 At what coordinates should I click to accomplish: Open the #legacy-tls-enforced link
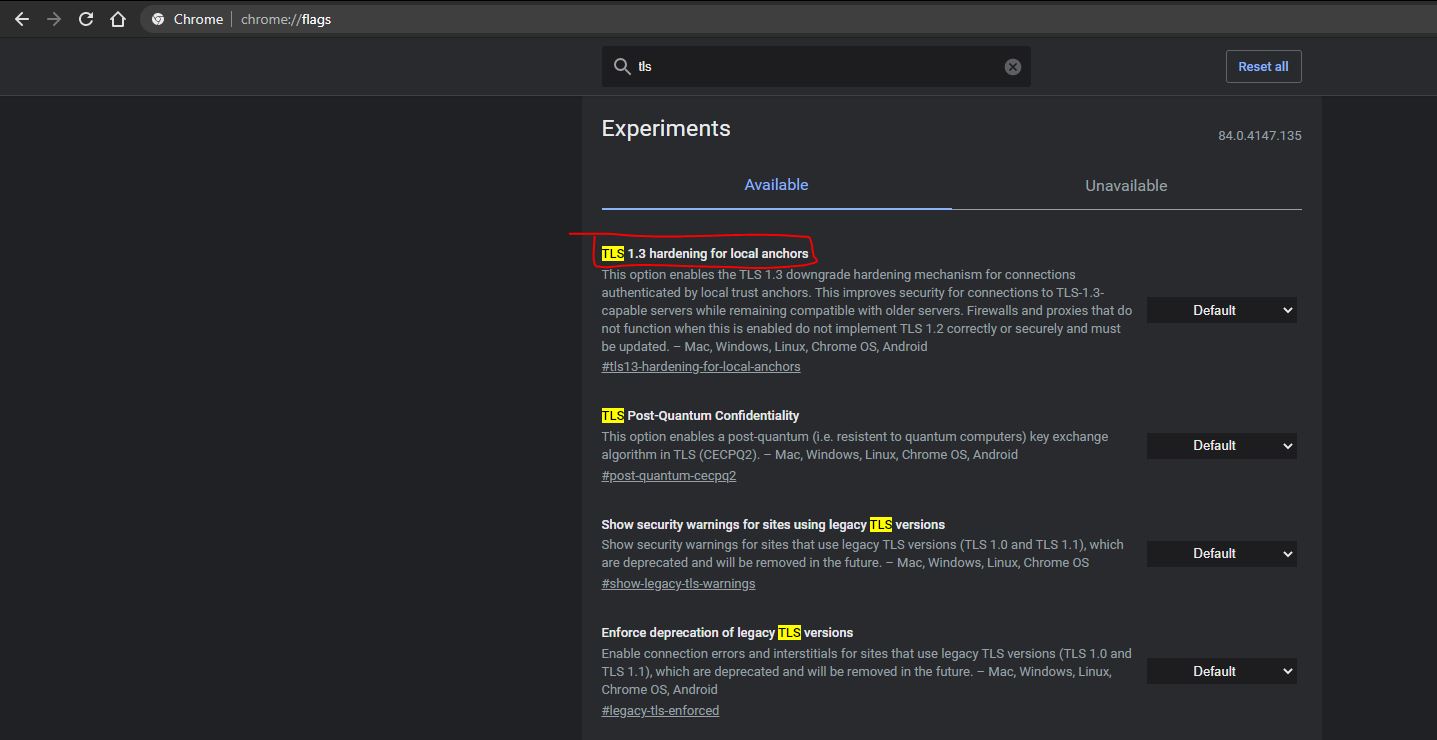(x=660, y=710)
